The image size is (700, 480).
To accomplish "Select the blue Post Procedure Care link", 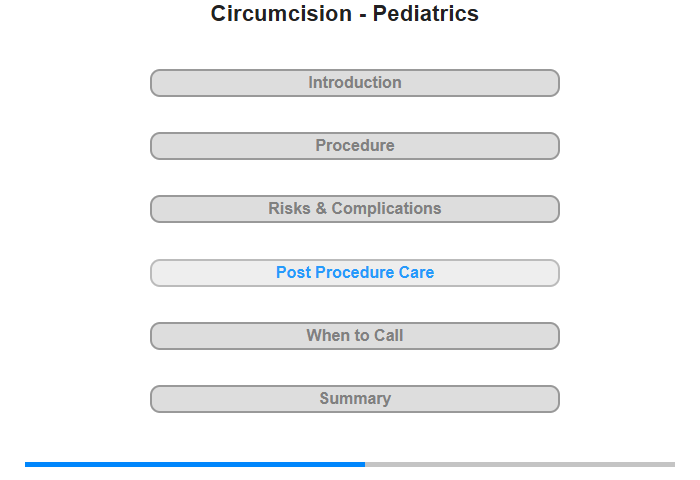I will point(355,273).
